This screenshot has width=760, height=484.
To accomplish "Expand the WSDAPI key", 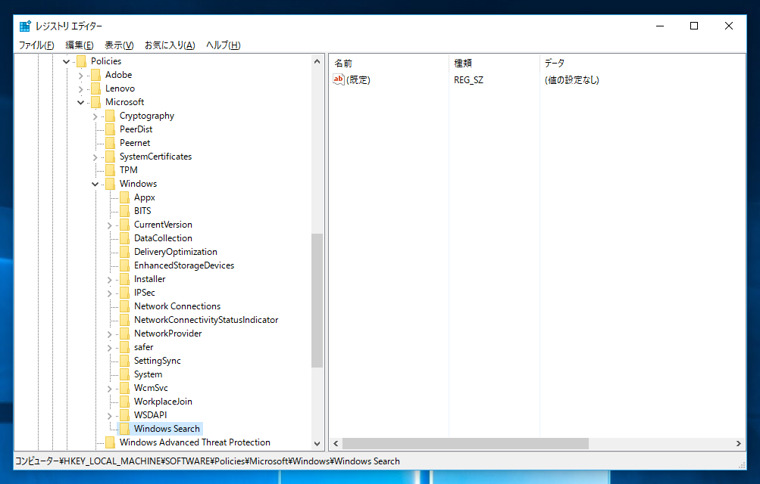I will click(110, 415).
